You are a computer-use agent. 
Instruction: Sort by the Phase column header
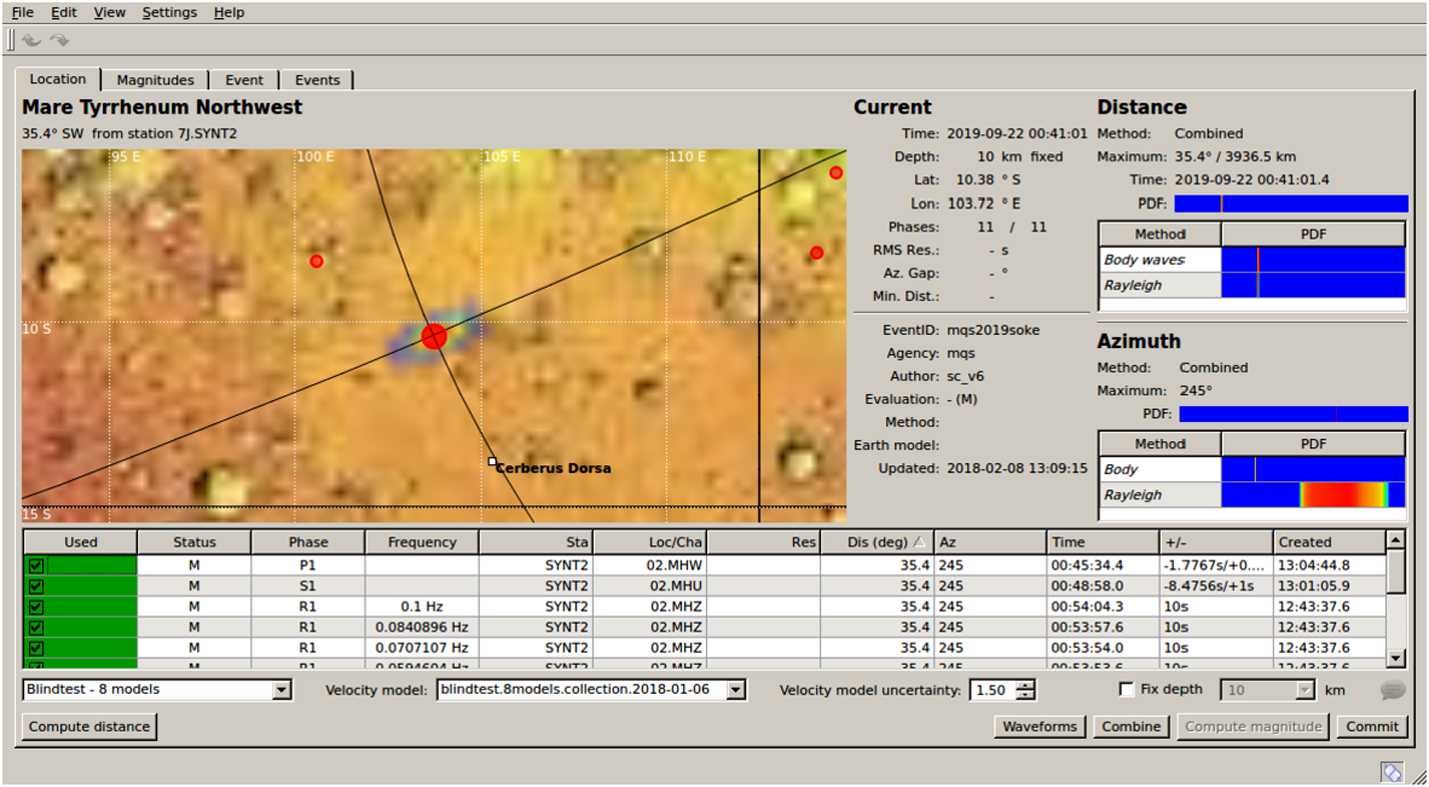tap(308, 542)
